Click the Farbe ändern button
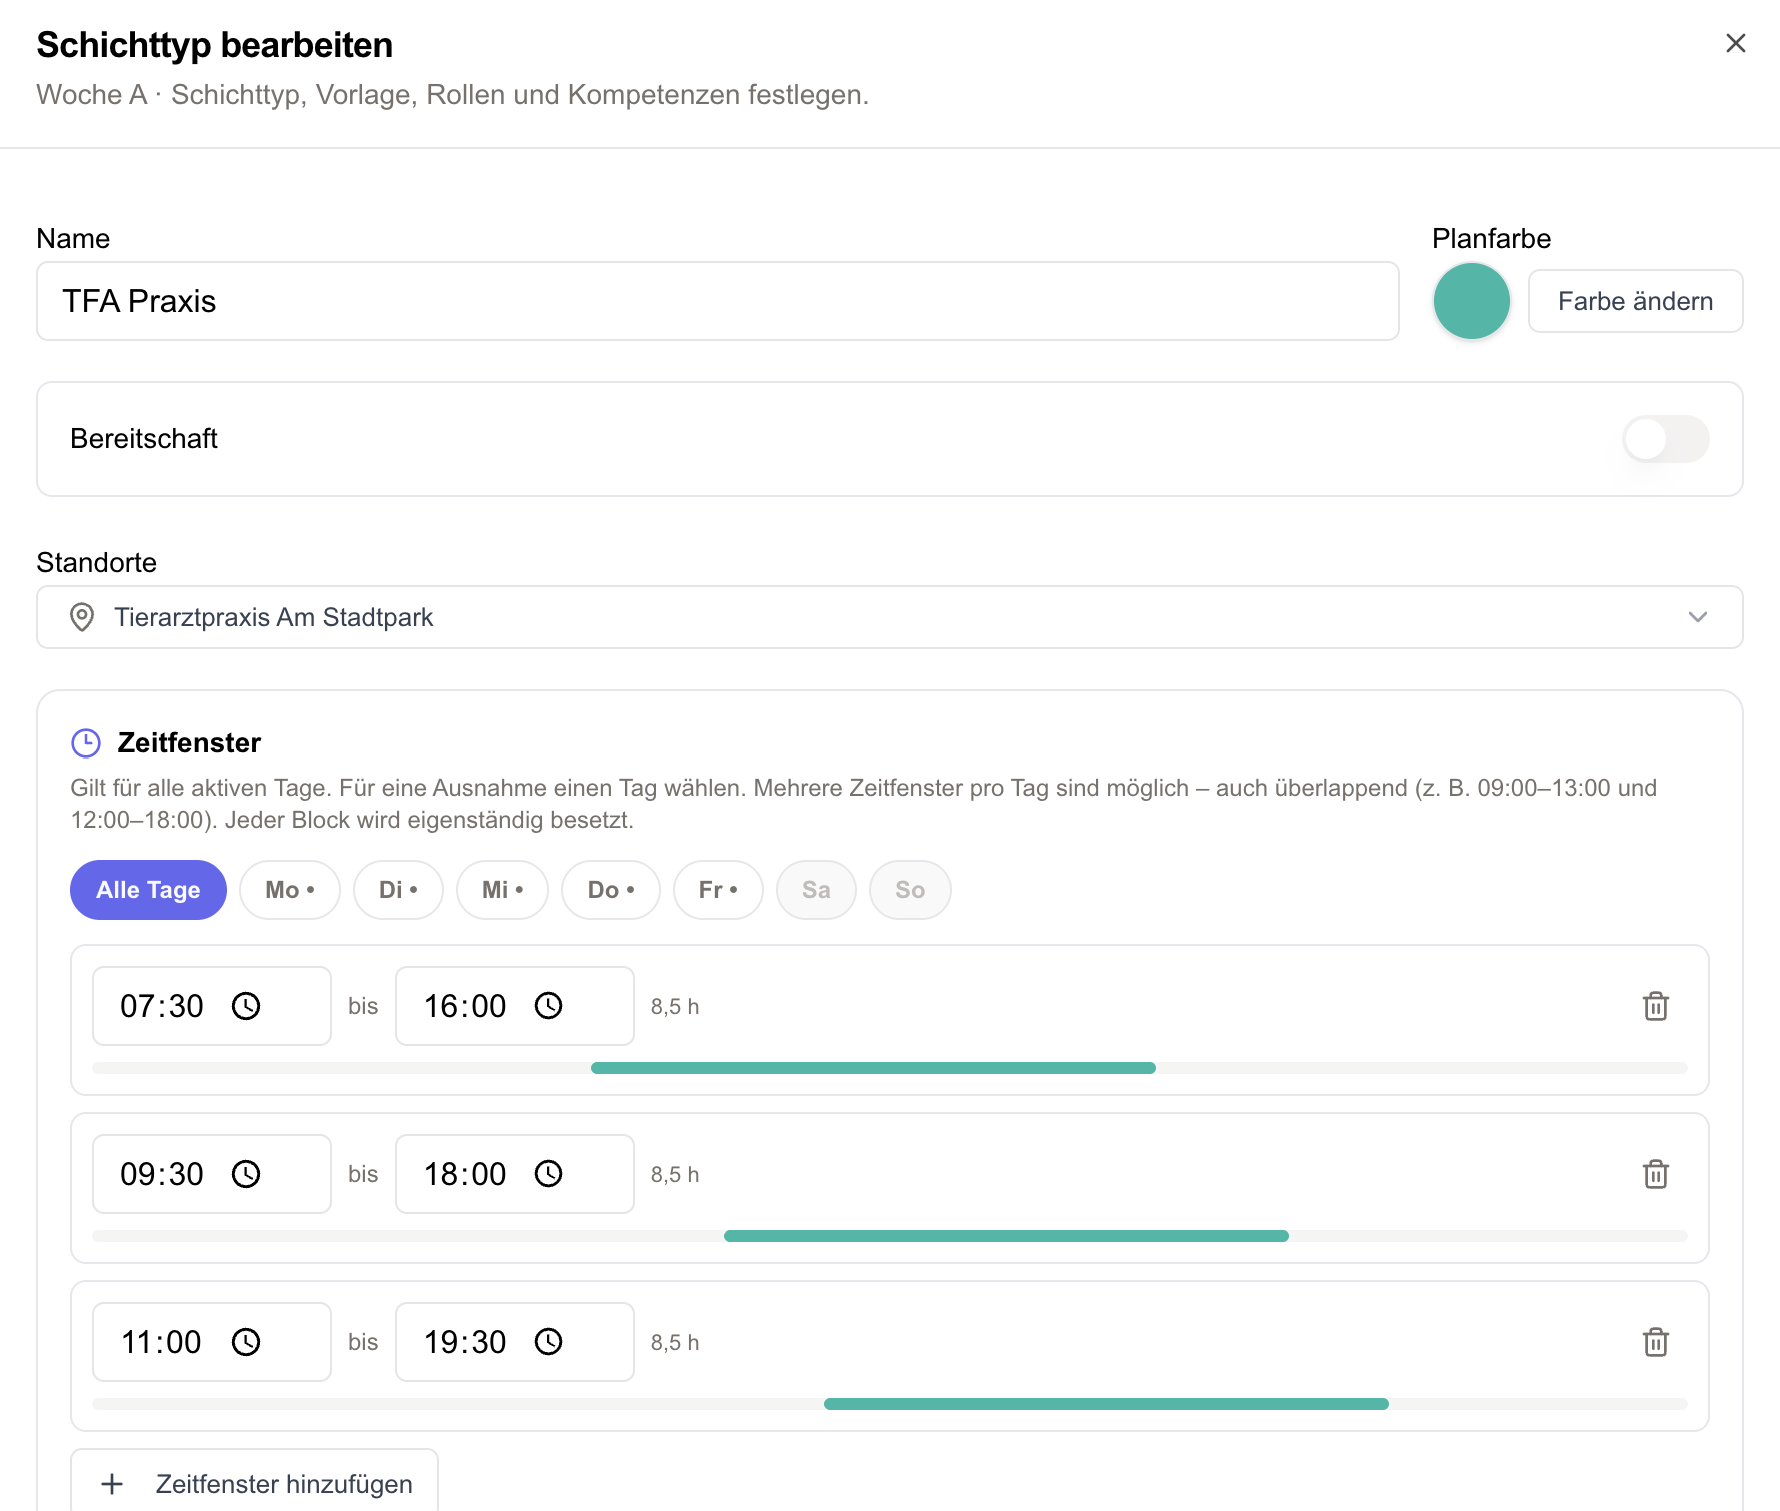The width and height of the screenshot is (1780, 1511). coord(1635,301)
